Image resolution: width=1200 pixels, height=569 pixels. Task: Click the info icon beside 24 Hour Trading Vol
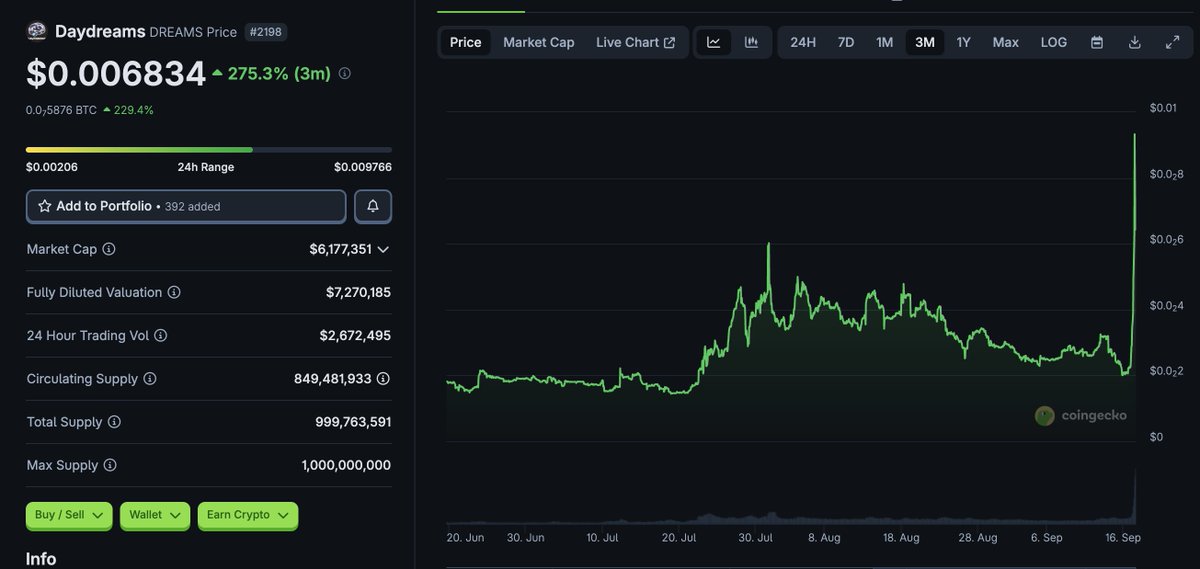(x=160, y=336)
